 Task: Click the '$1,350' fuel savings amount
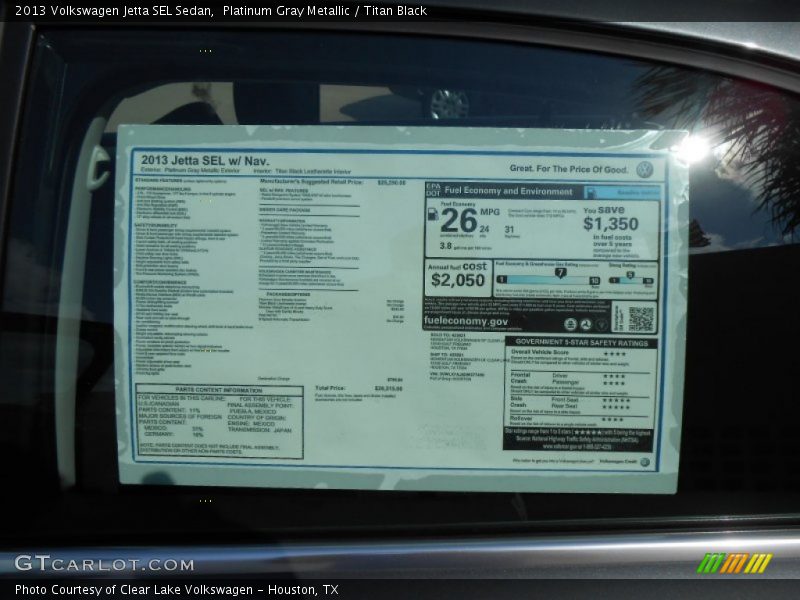pos(611,223)
